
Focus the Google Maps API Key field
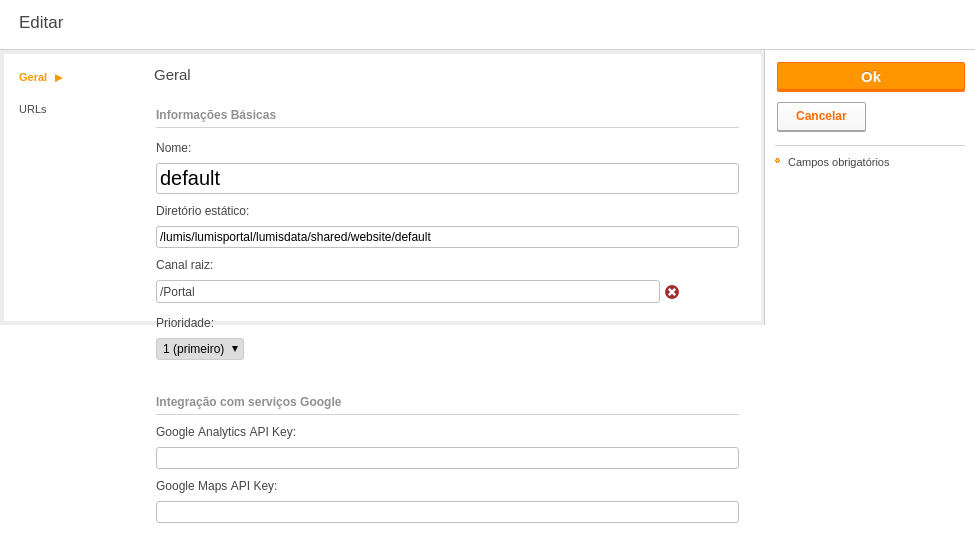(x=447, y=512)
